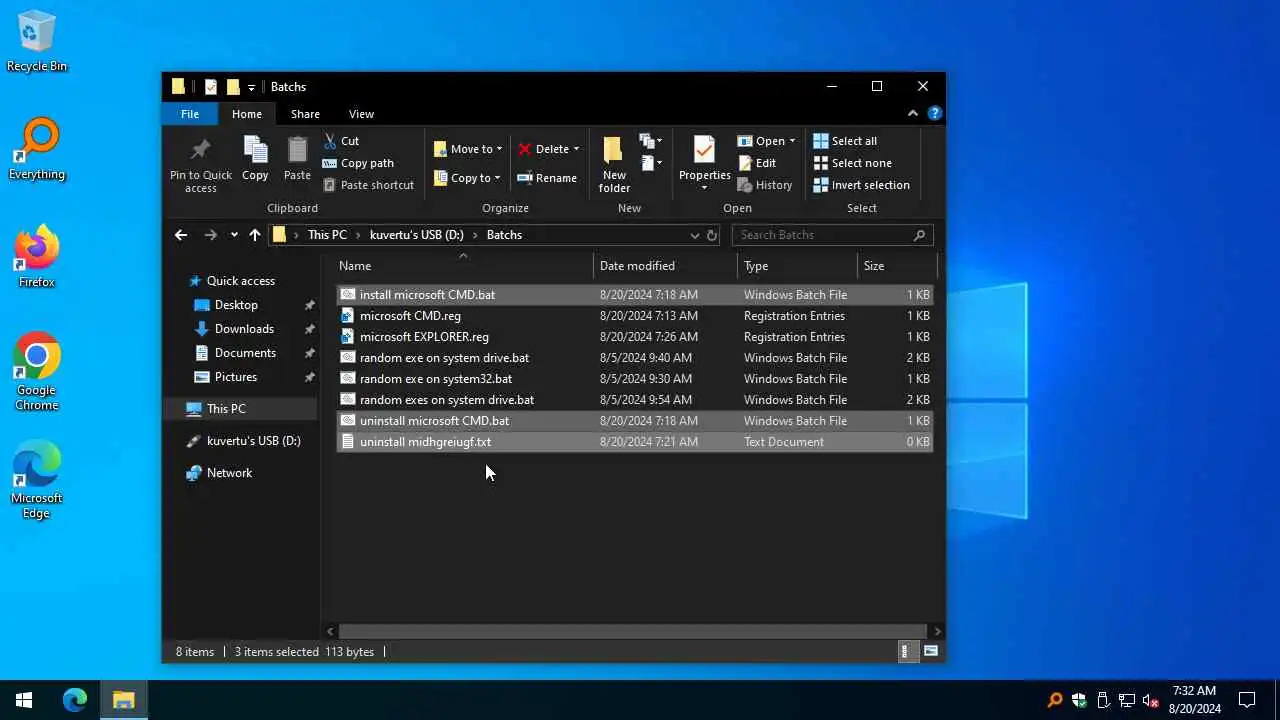Create a New folder
Screen dimensions: 1280x720
[614, 165]
